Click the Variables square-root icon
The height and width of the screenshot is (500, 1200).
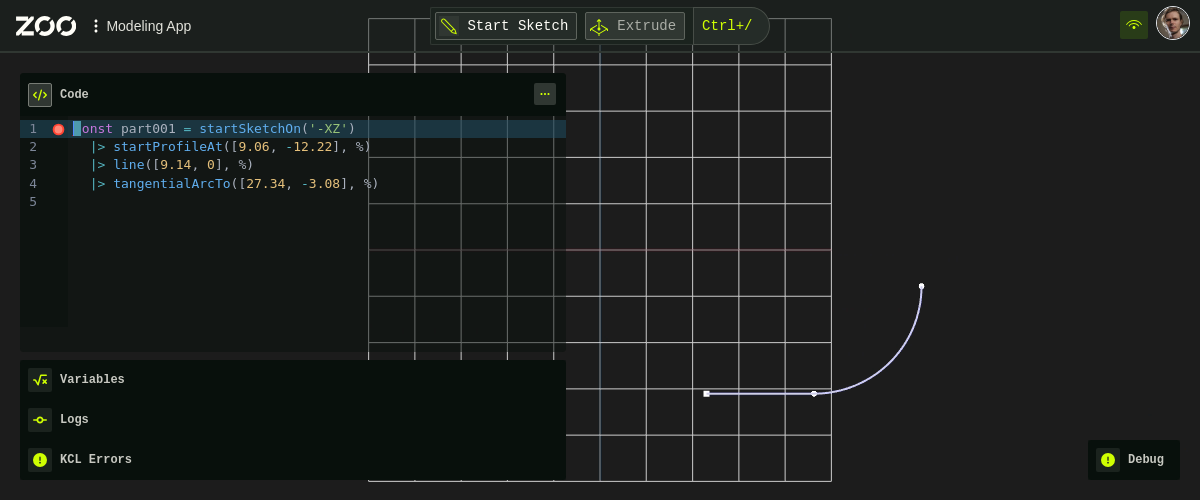coord(40,380)
